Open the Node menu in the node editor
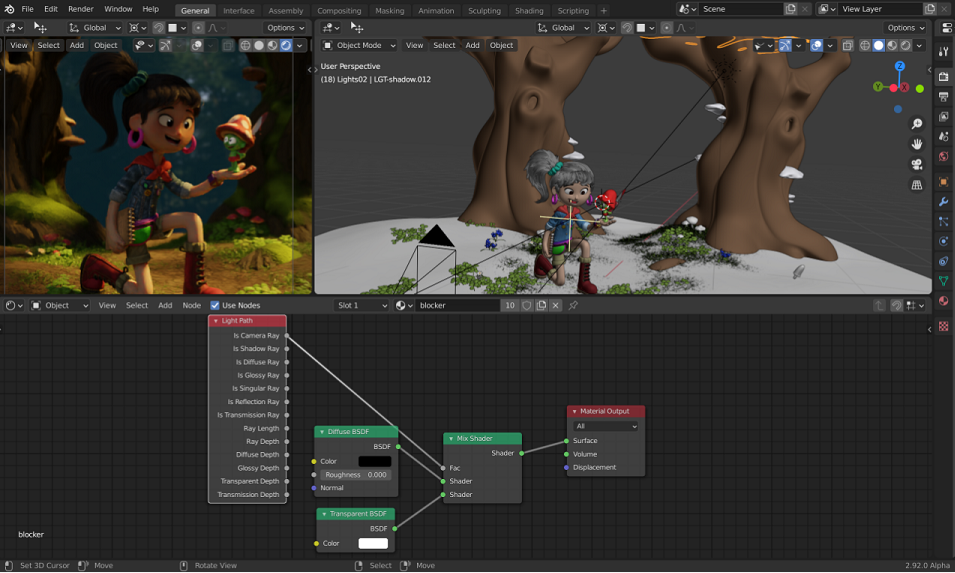Viewport: 955px width, 573px height. 191,306
